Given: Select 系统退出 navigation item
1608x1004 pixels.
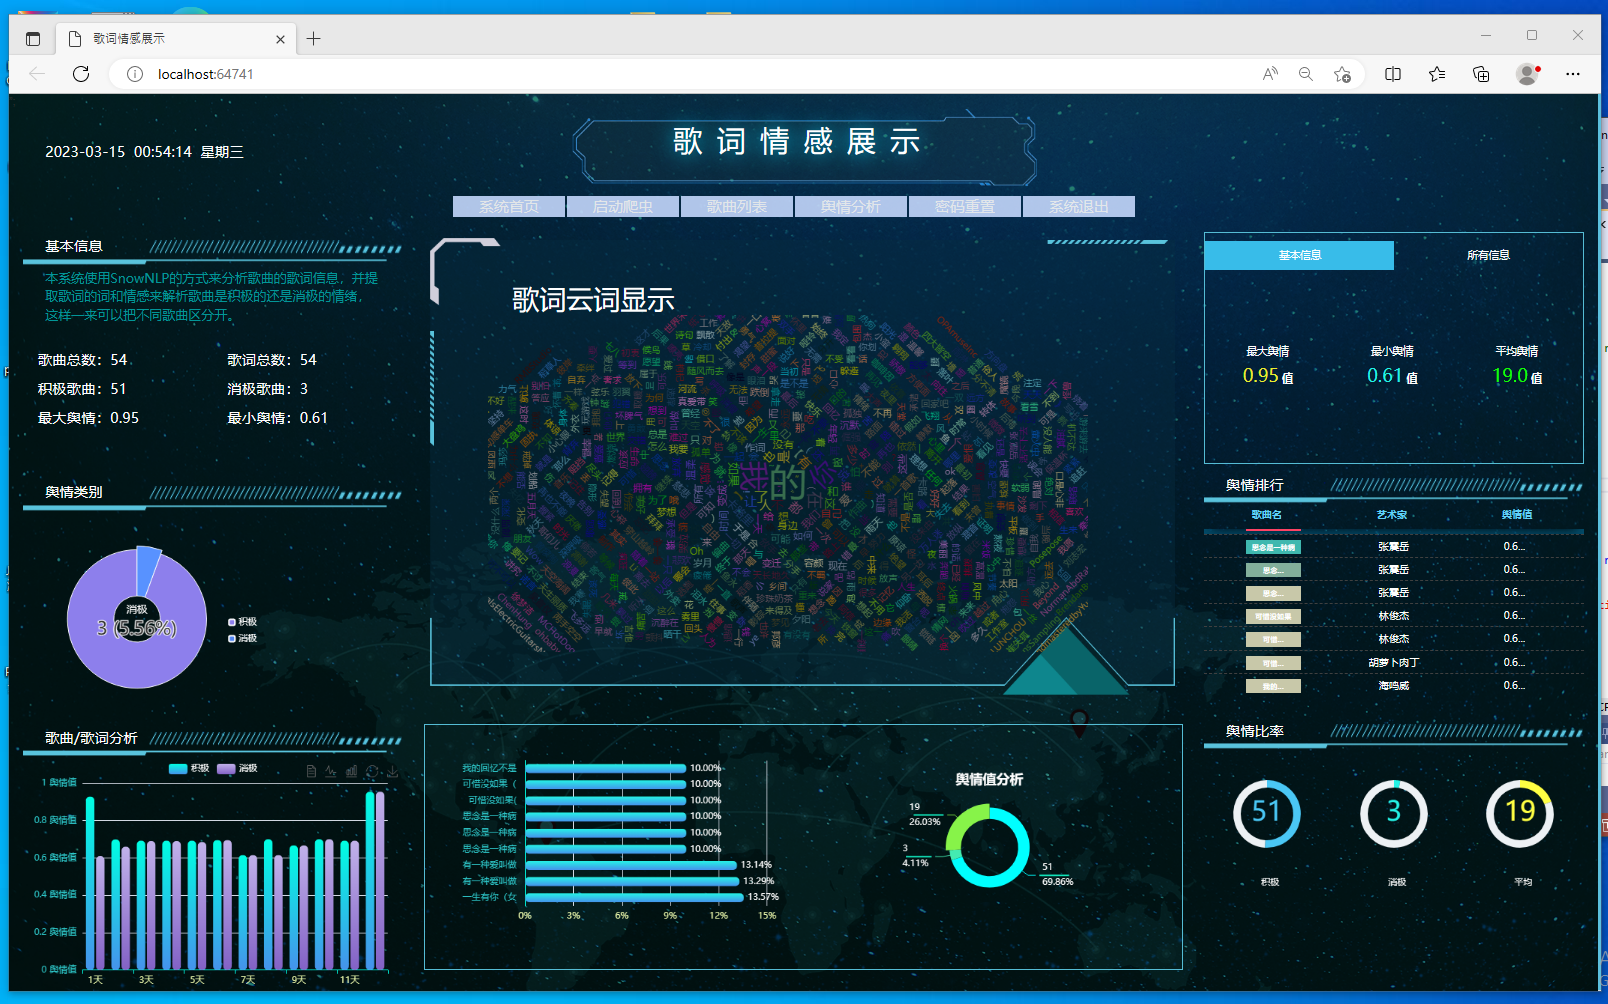Looking at the screenshot, I should point(1079,207).
